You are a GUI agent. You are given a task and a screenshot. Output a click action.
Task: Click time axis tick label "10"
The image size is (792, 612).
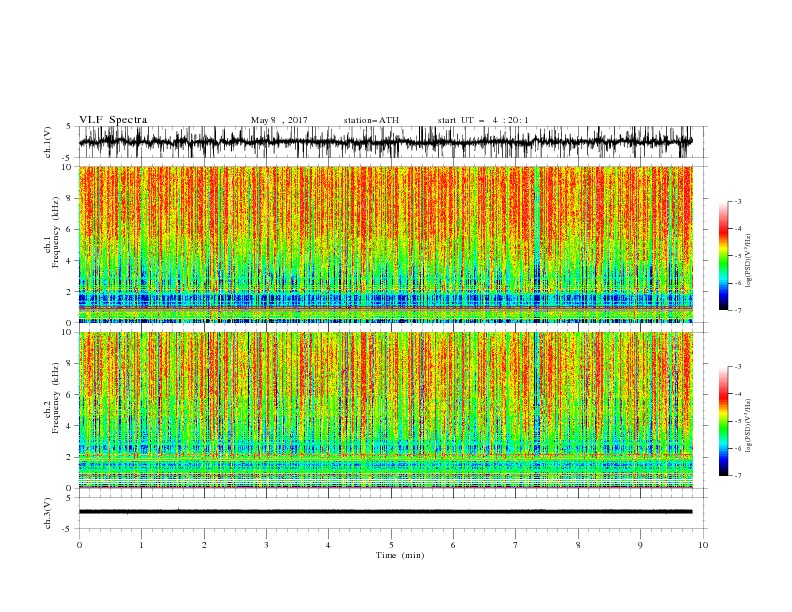(703, 545)
